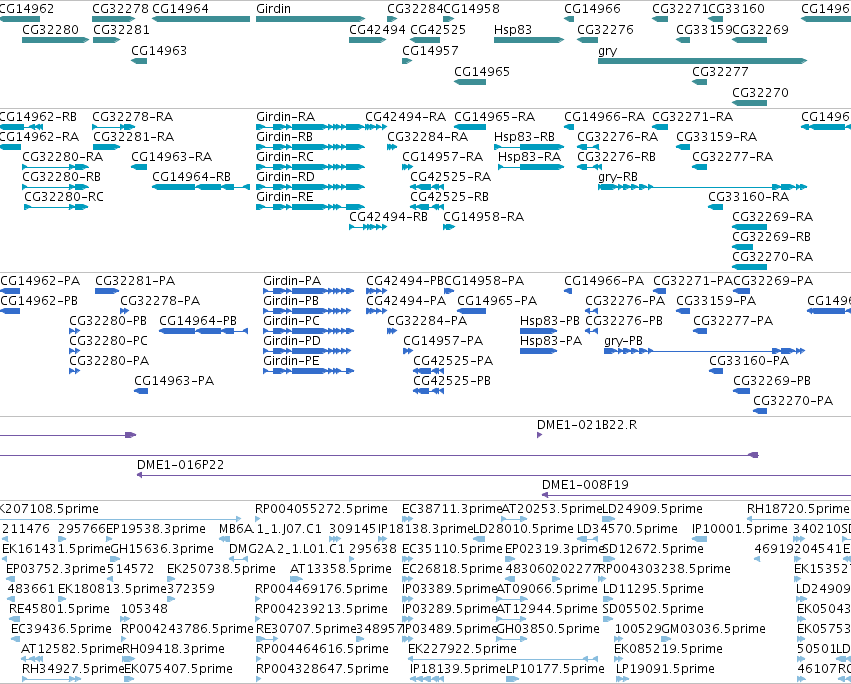Click the gry gene feature bar
The height and width of the screenshot is (684, 851).
tap(702, 61)
